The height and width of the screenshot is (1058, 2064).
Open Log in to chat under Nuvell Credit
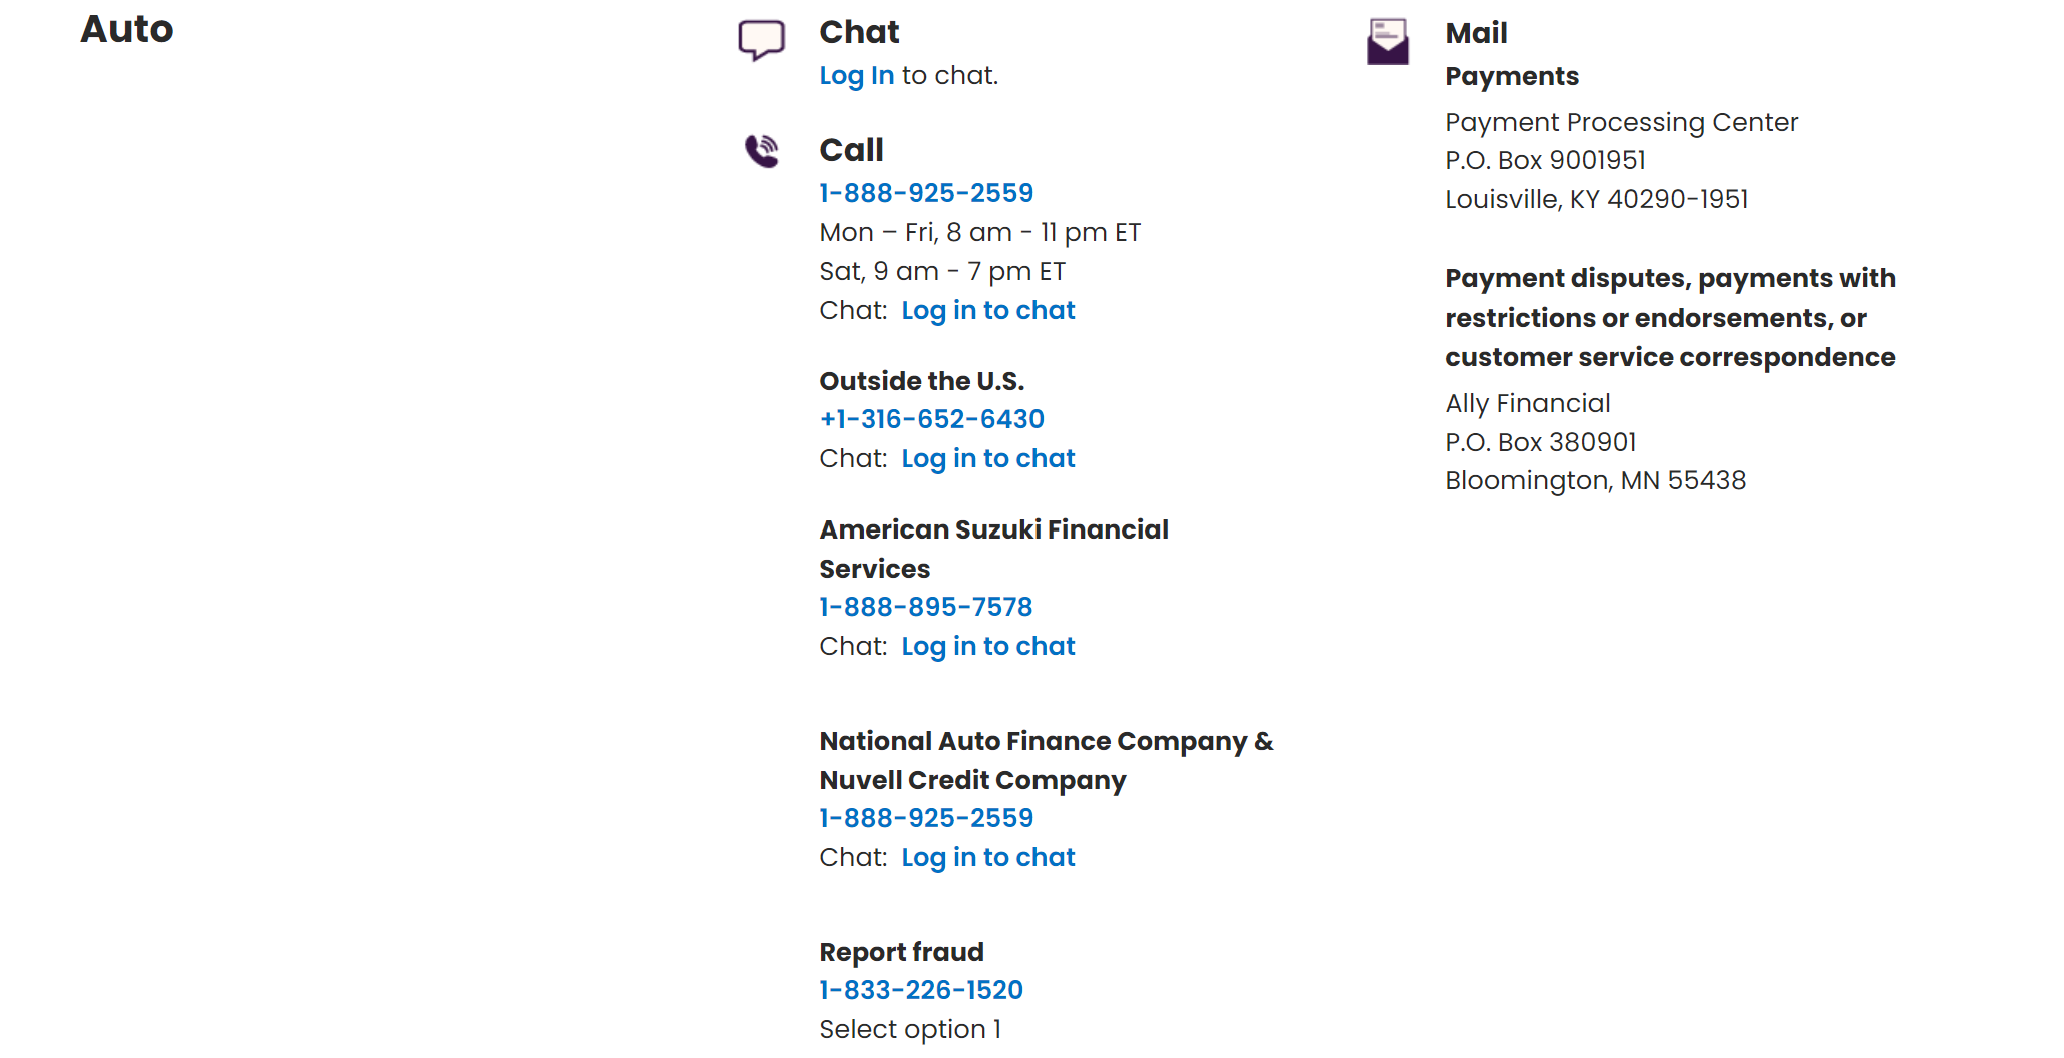coord(988,858)
